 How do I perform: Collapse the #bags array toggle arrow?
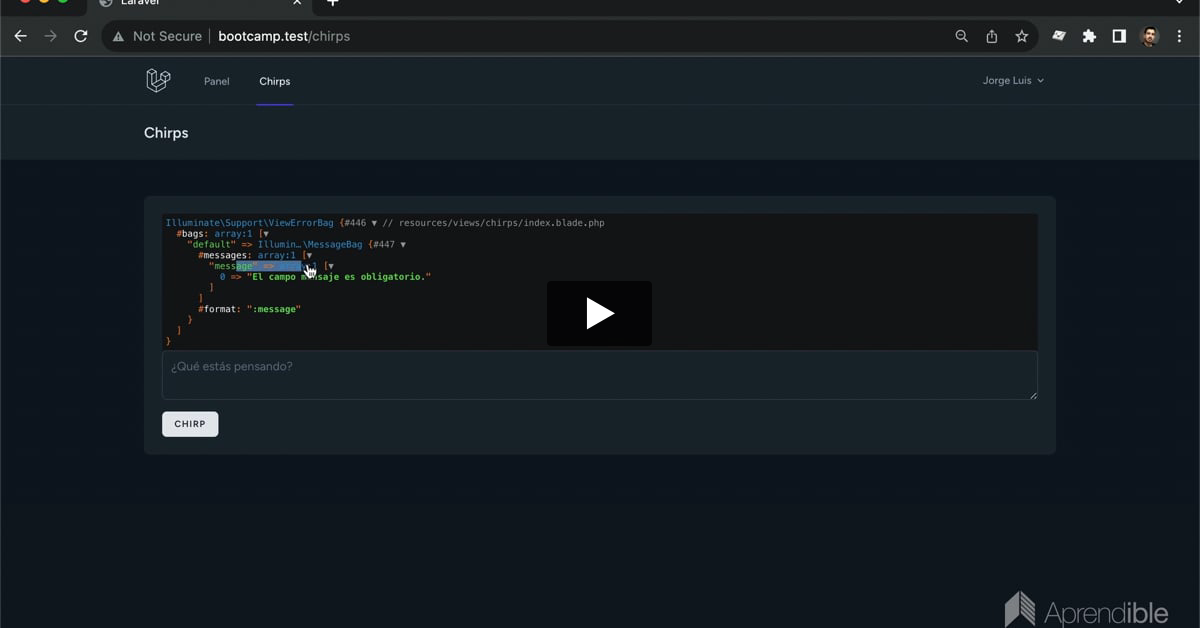[x=265, y=234]
